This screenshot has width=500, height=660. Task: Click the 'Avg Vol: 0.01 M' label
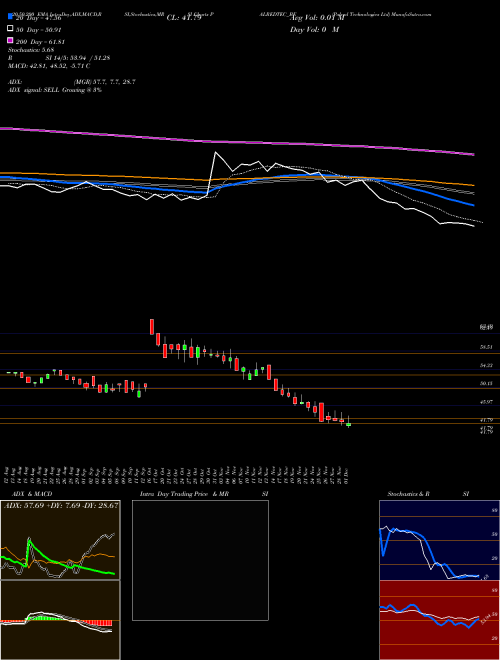click(317, 18)
